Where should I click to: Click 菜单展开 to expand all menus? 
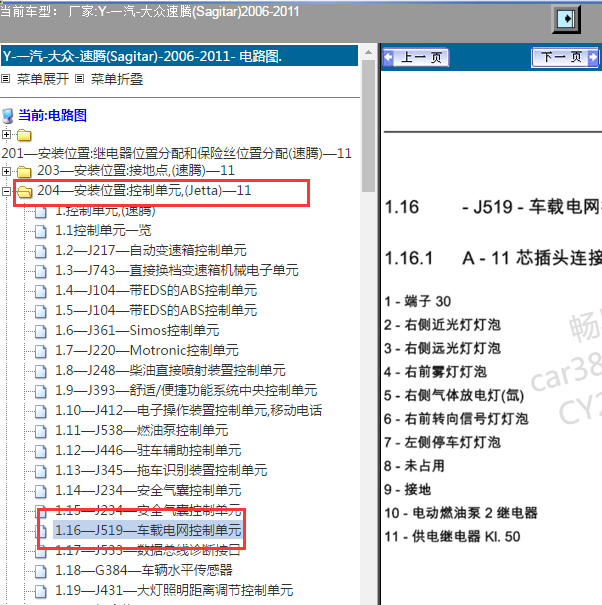pos(42,79)
